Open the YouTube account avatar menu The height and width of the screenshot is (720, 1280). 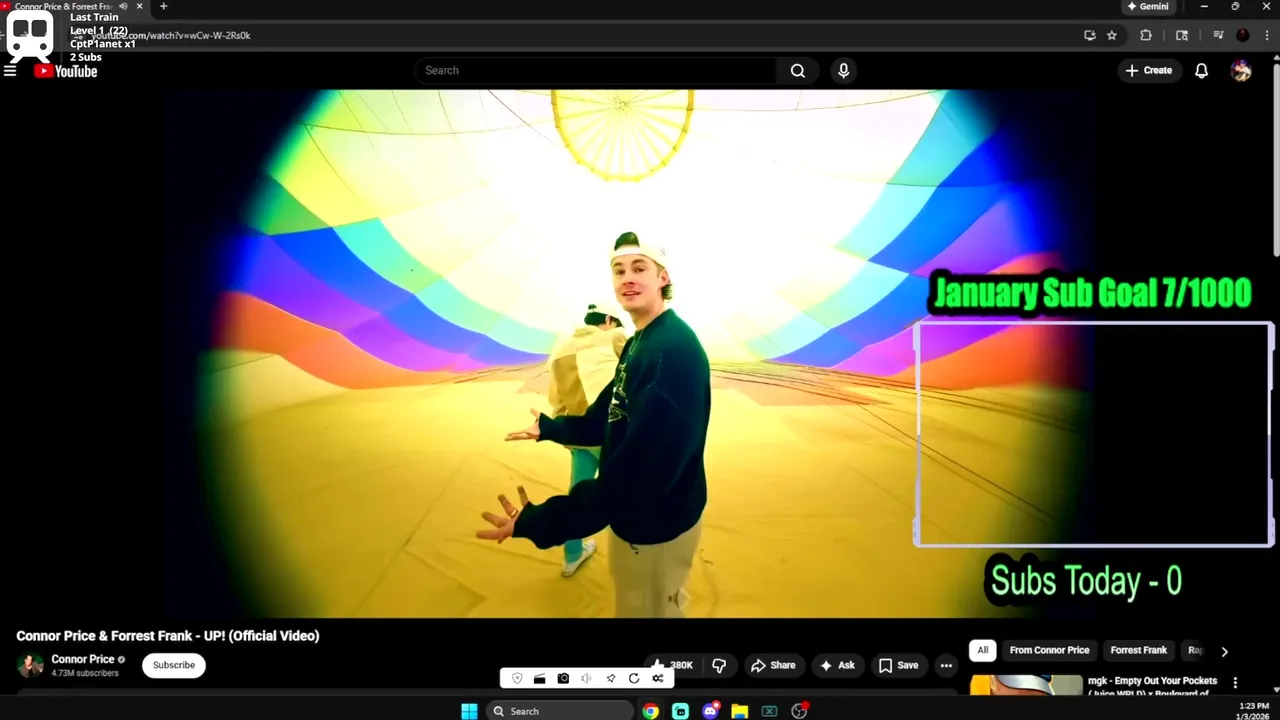click(1241, 71)
